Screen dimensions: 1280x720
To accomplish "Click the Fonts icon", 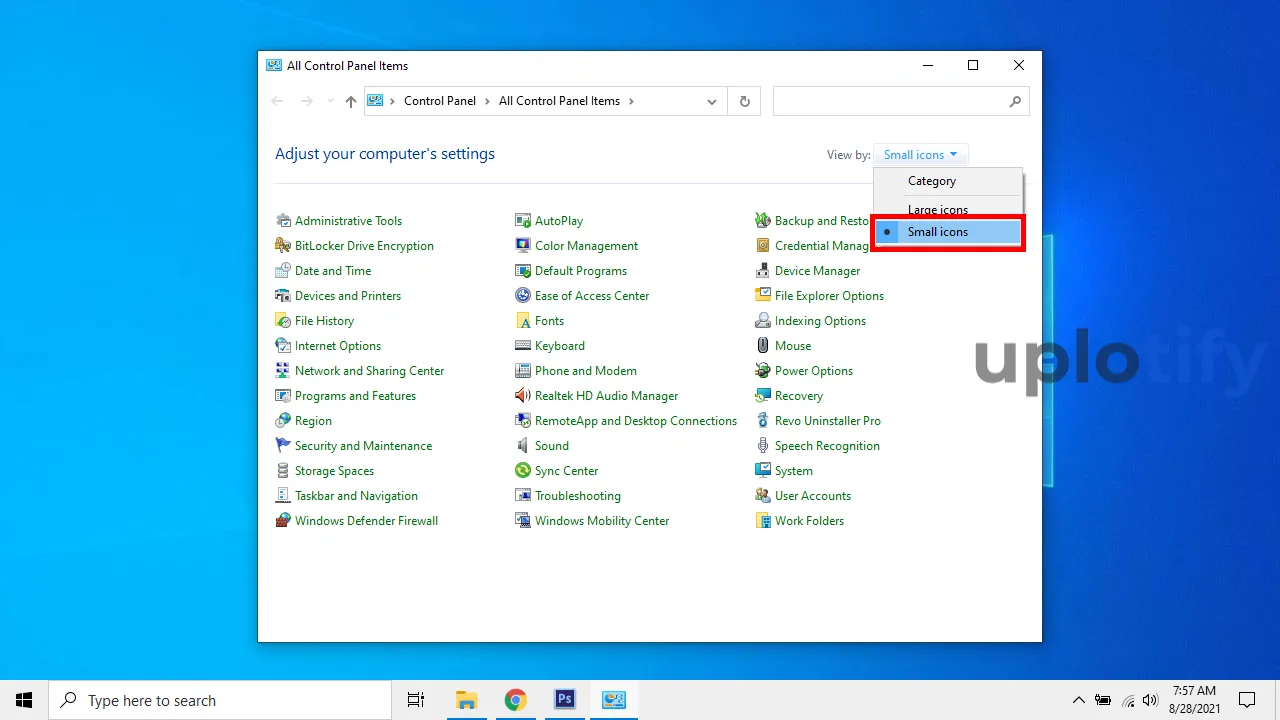I will click(x=523, y=321).
